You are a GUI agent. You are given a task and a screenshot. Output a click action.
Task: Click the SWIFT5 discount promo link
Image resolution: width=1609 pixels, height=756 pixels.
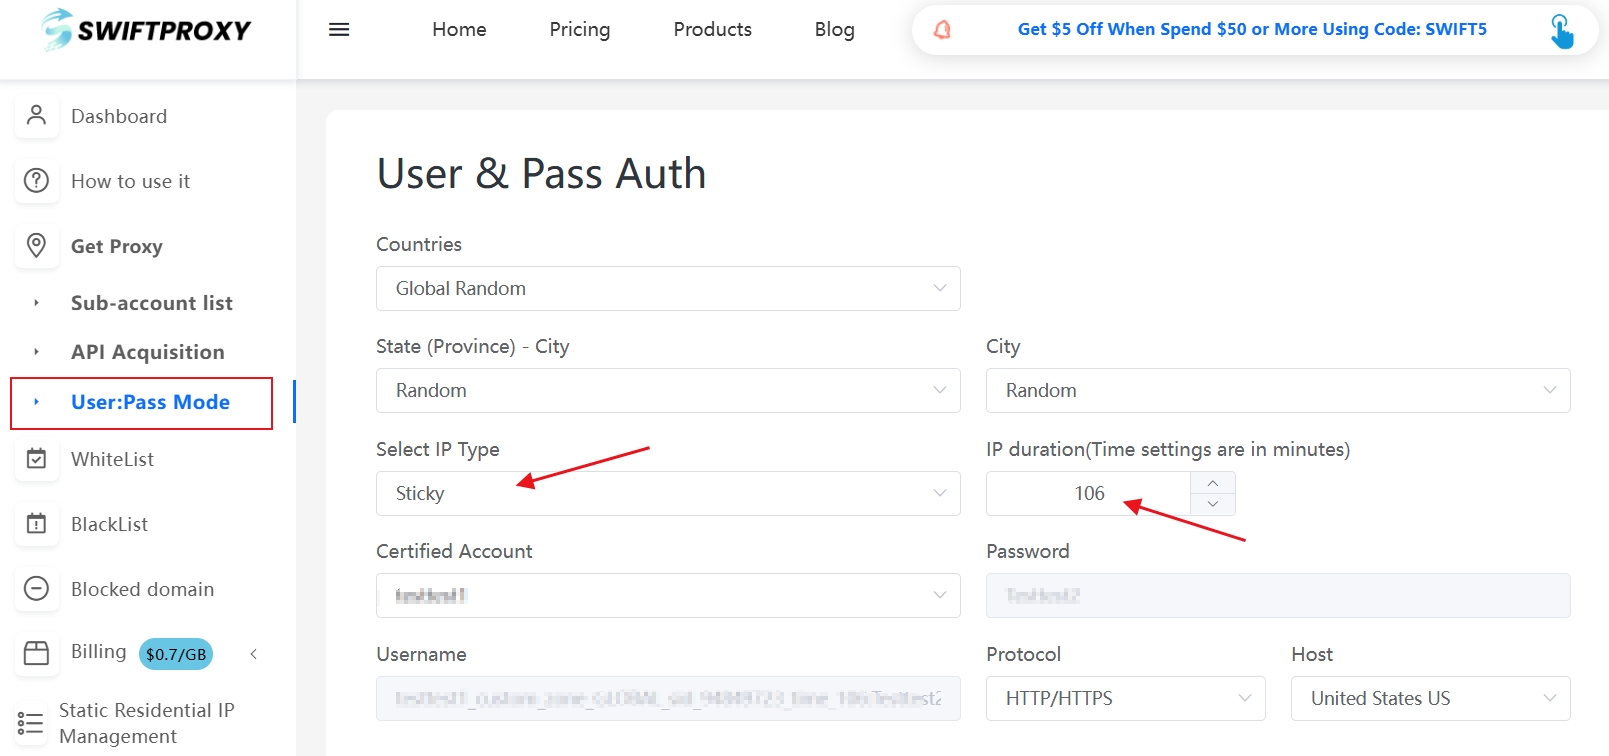pos(1251,30)
